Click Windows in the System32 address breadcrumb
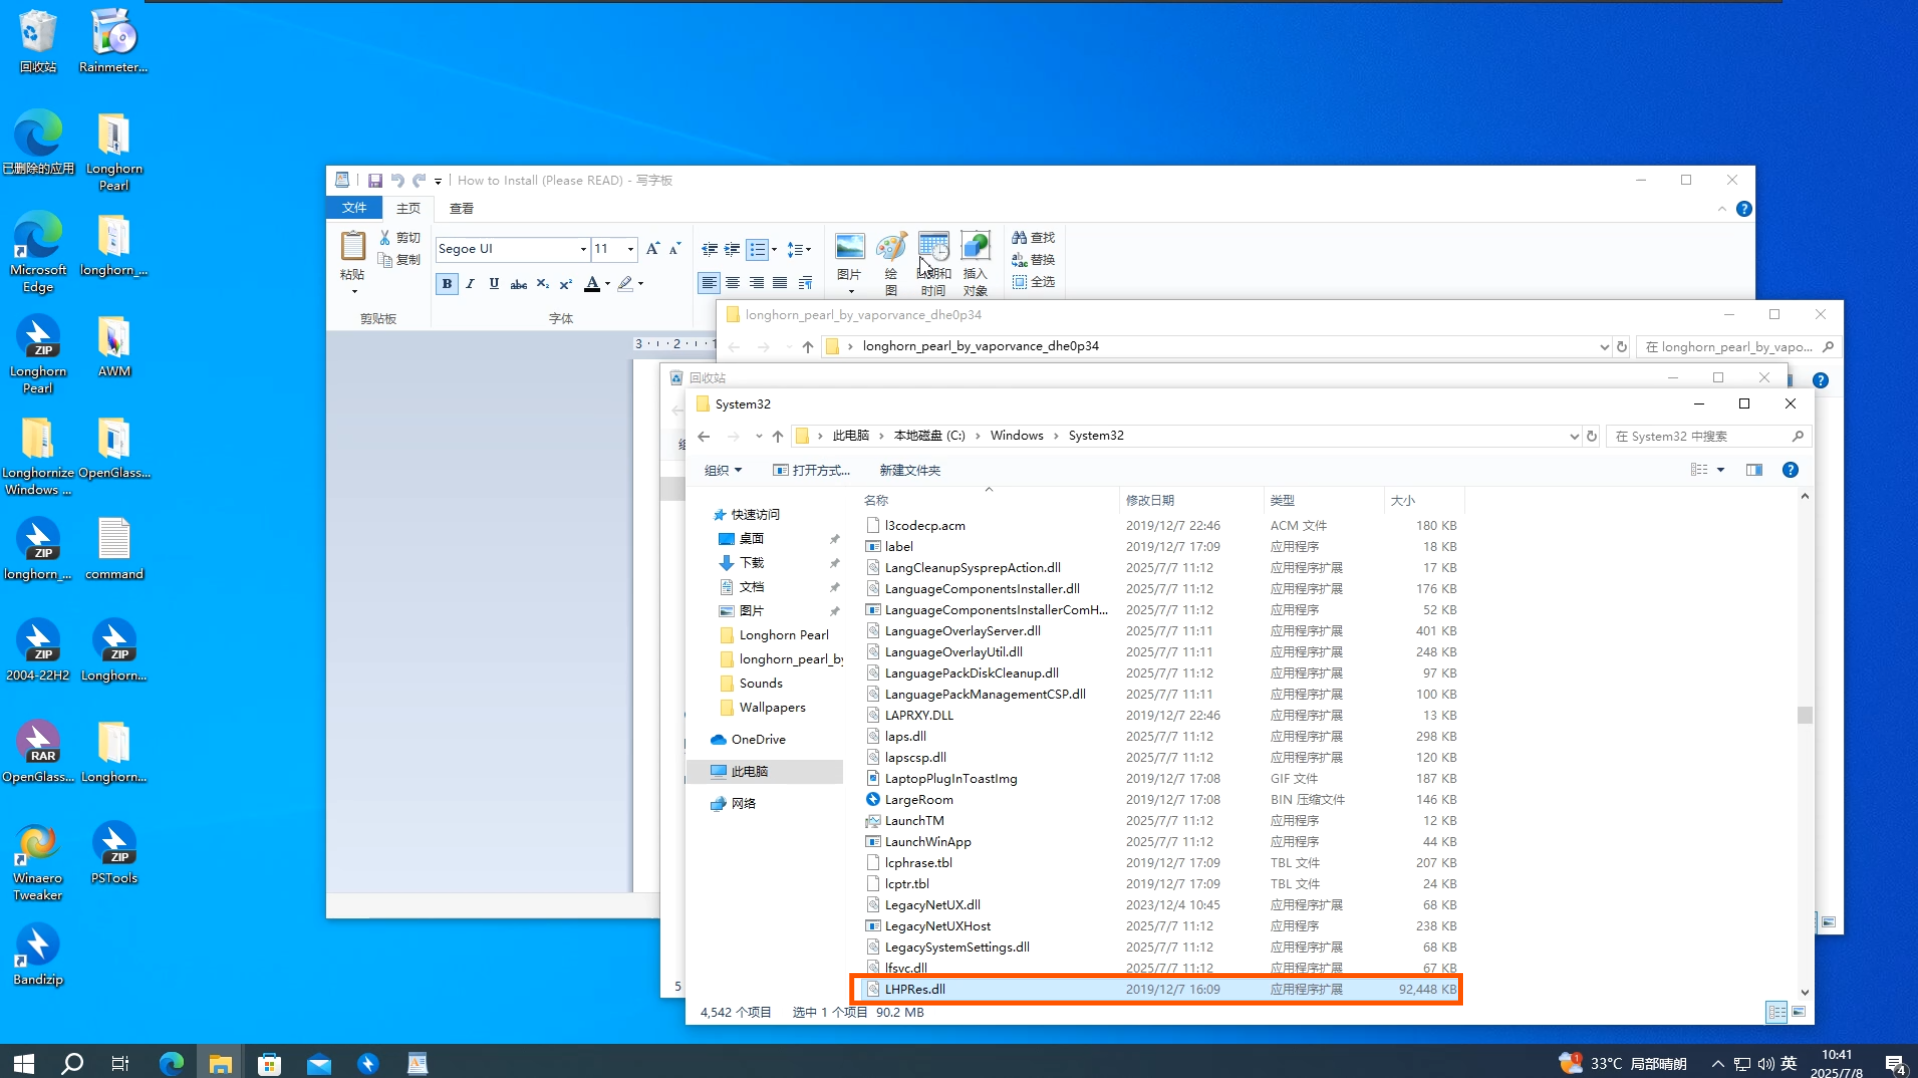1918x1078 pixels. [1016, 436]
